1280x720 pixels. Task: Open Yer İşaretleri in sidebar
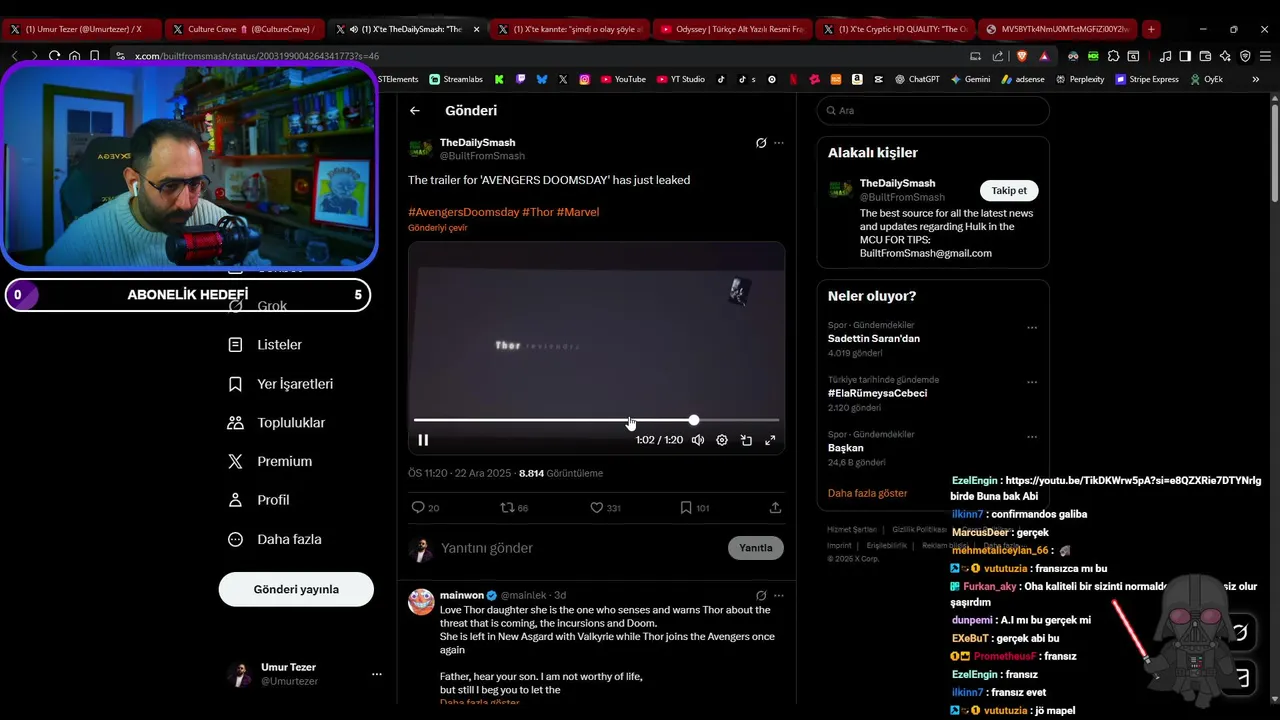point(281,384)
